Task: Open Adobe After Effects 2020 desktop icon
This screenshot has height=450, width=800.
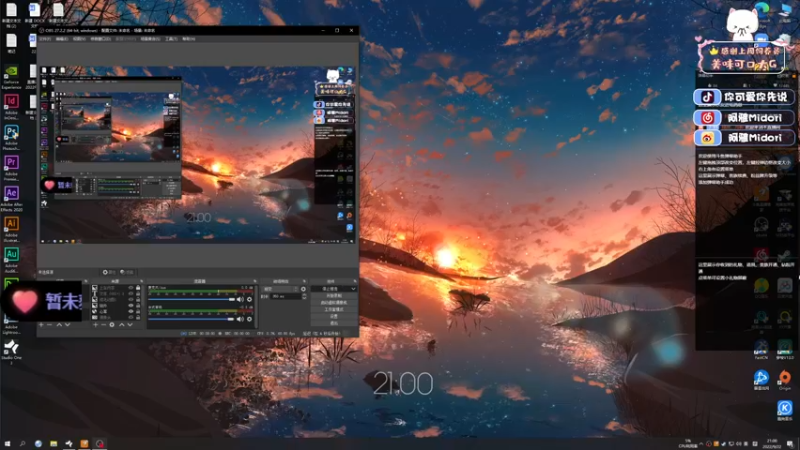Action: tap(11, 198)
